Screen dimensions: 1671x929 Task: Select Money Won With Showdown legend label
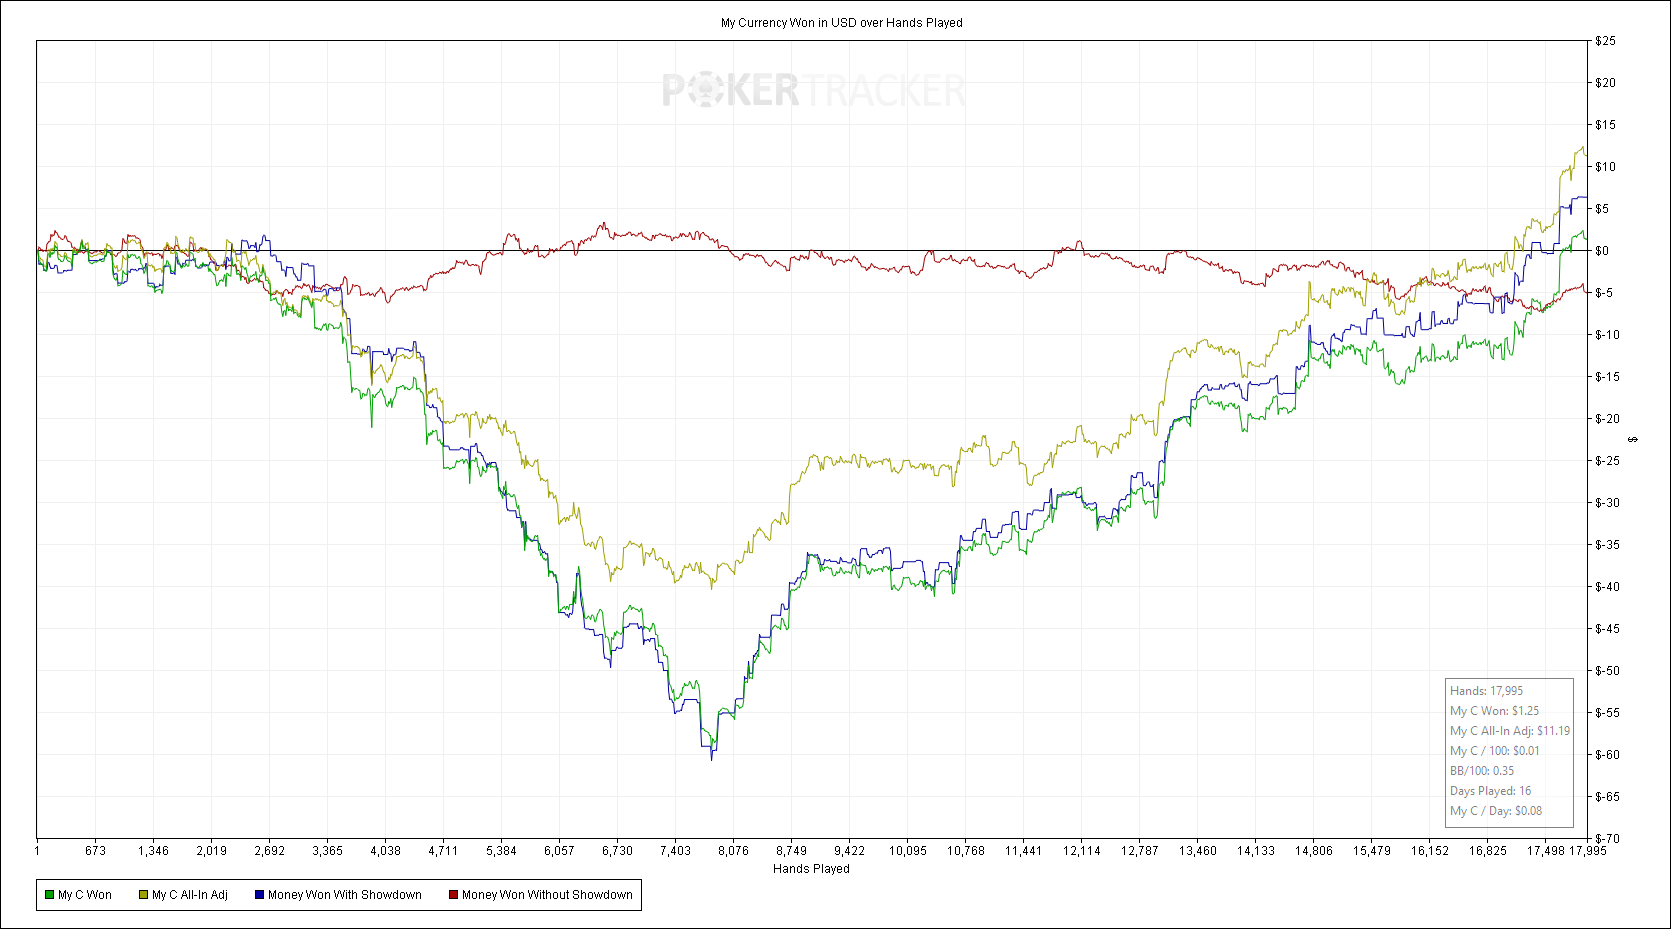(x=345, y=895)
